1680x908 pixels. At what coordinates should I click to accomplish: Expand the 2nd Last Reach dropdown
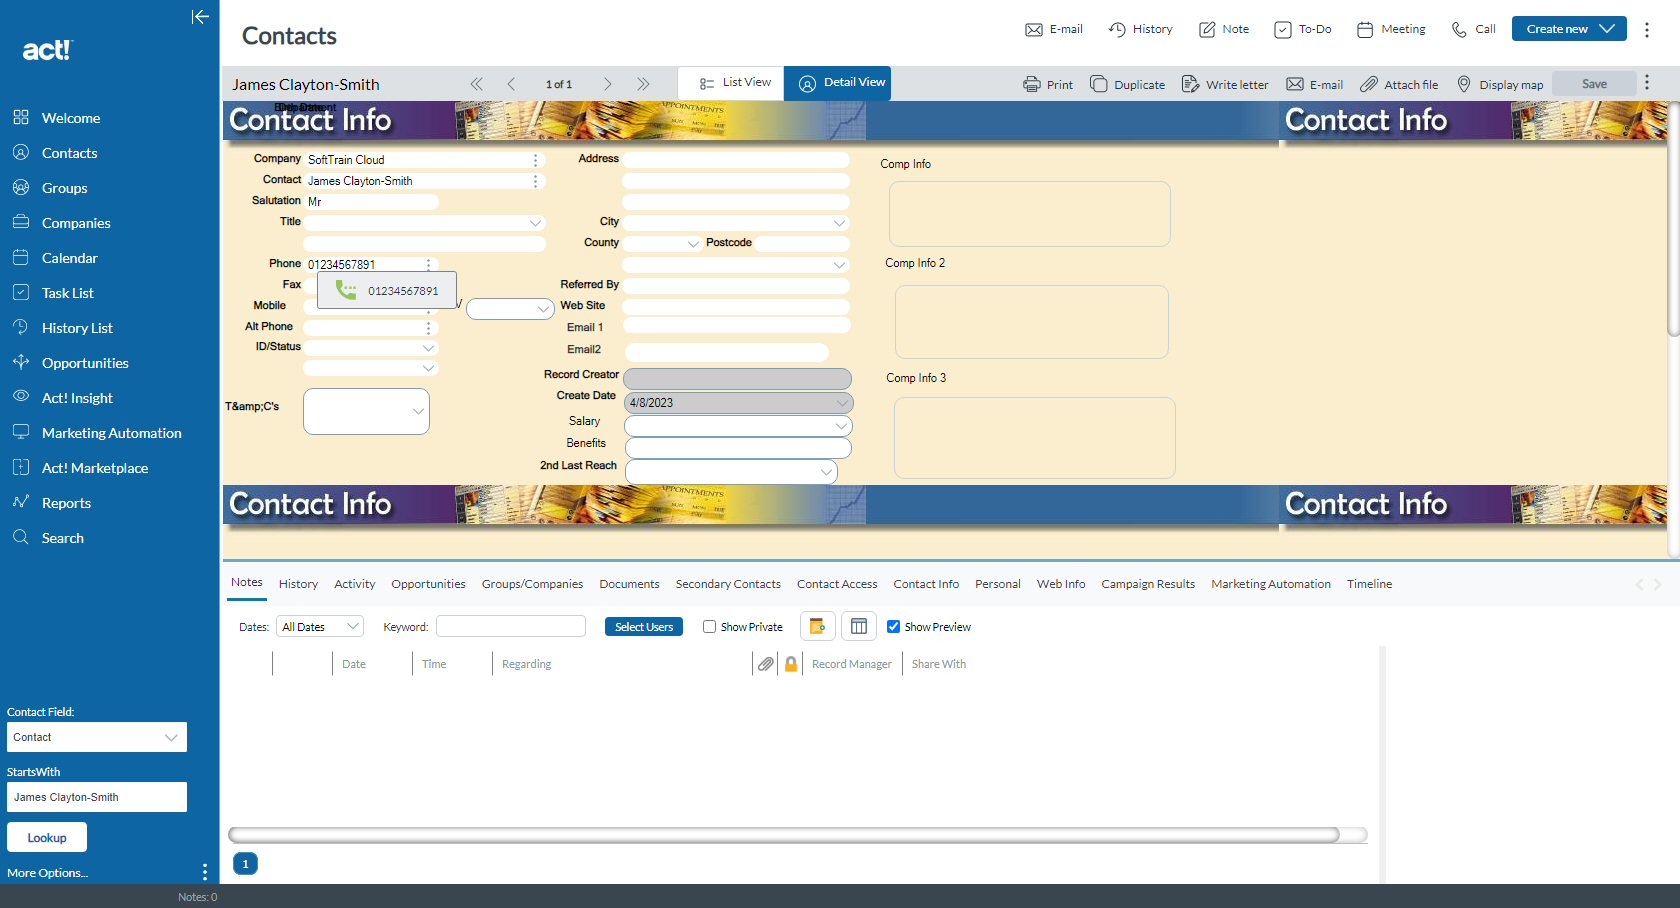click(x=826, y=471)
